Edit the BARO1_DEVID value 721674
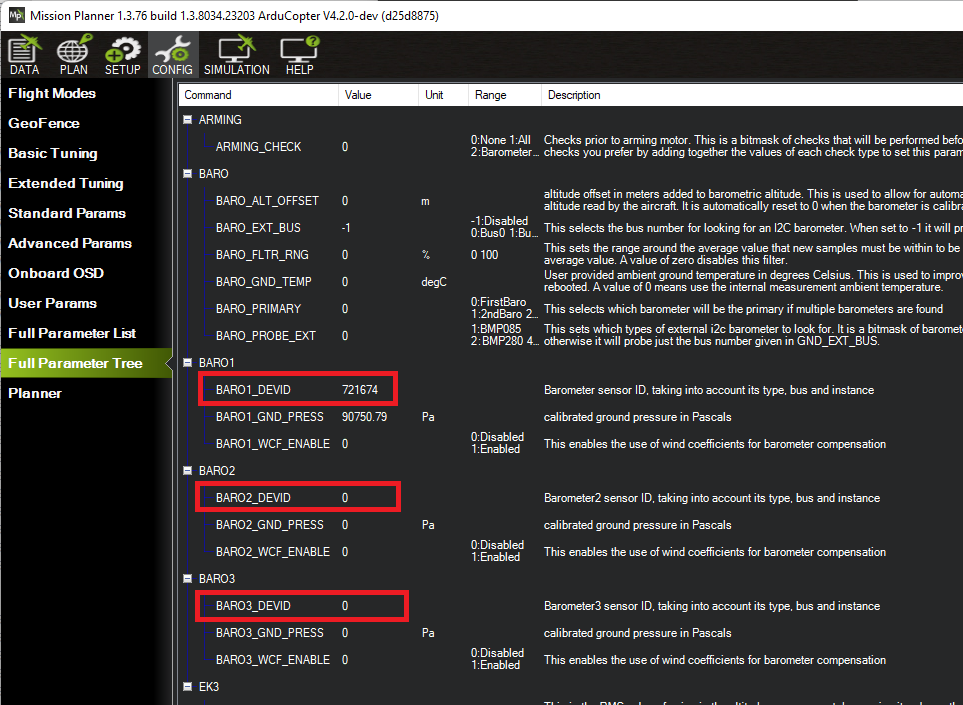Image resolution: width=963 pixels, height=705 pixels. coord(360,390)
